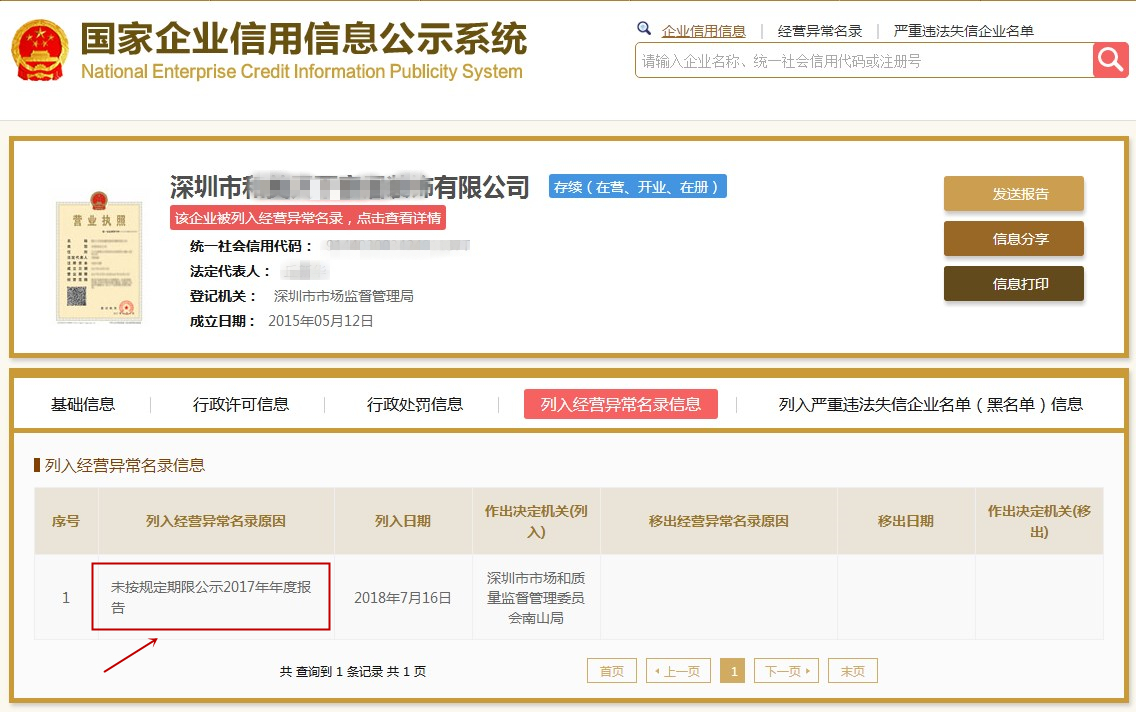The image size is (1136, 712).
Task: Click the 信息分享 button
Action: click(x=1014, y=238)
